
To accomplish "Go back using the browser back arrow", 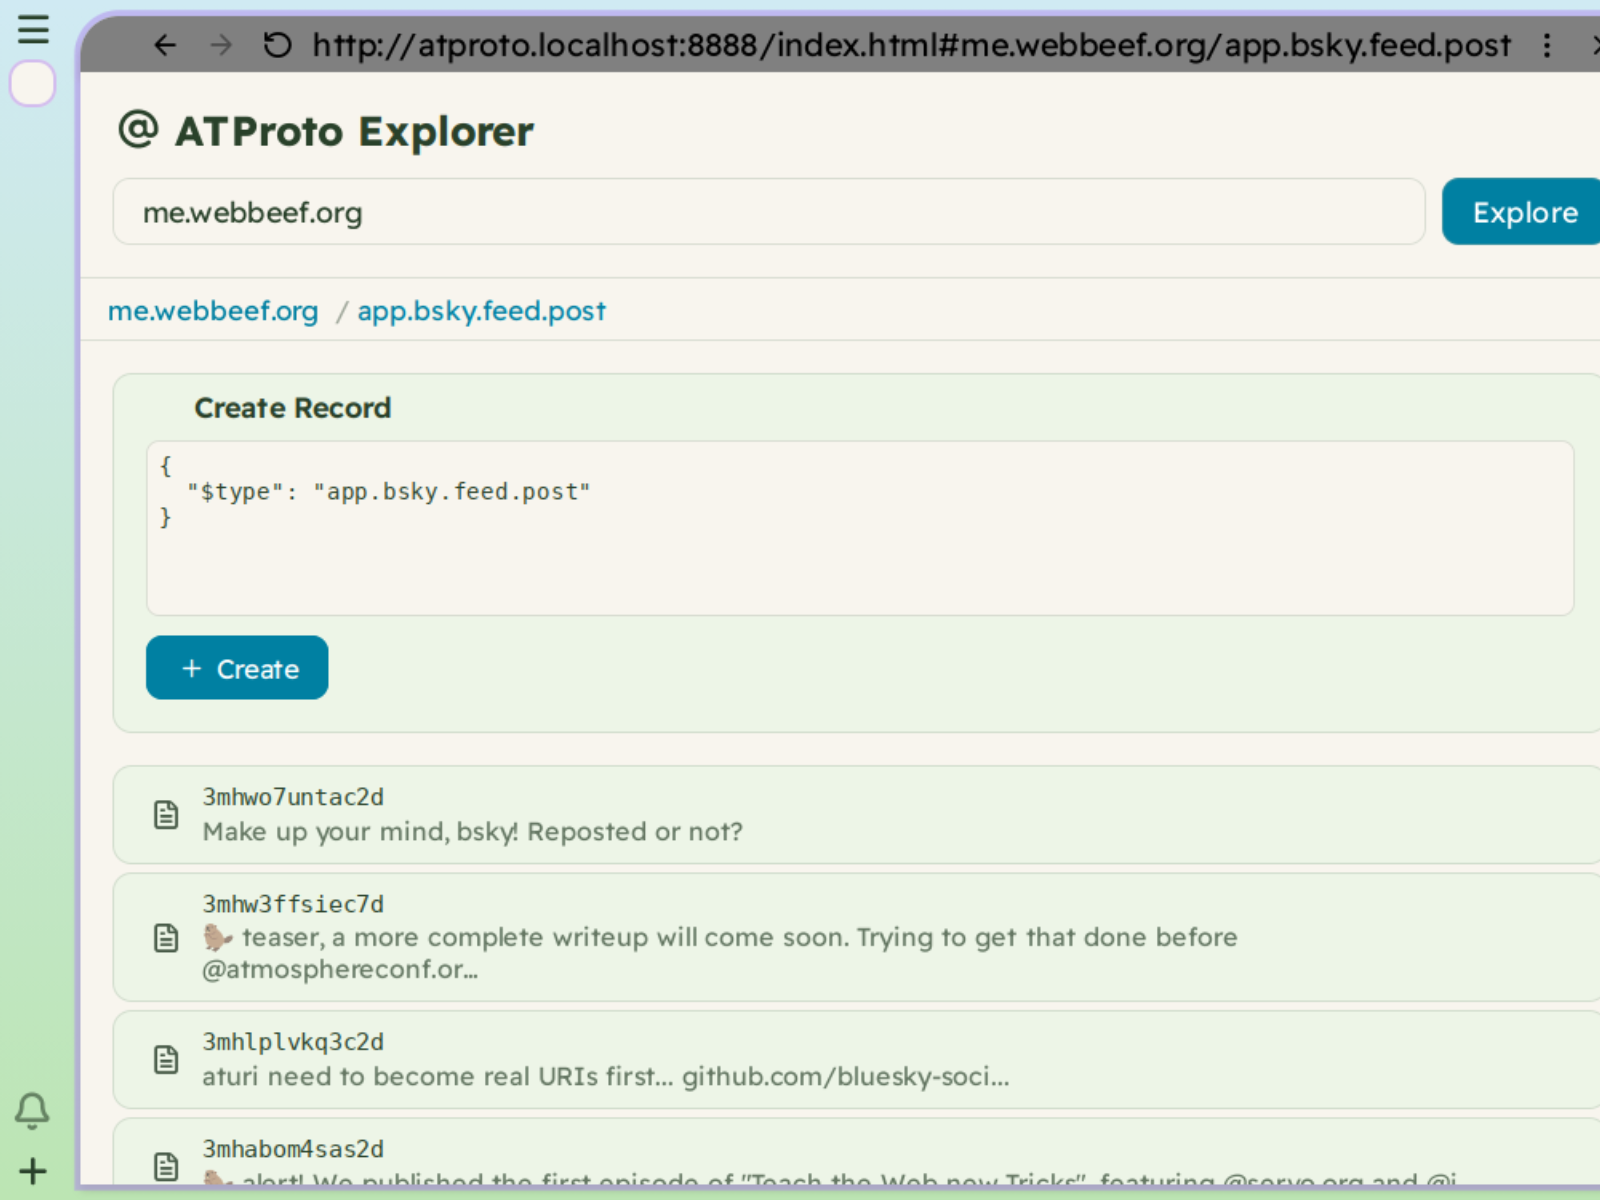I will point(164,45).
